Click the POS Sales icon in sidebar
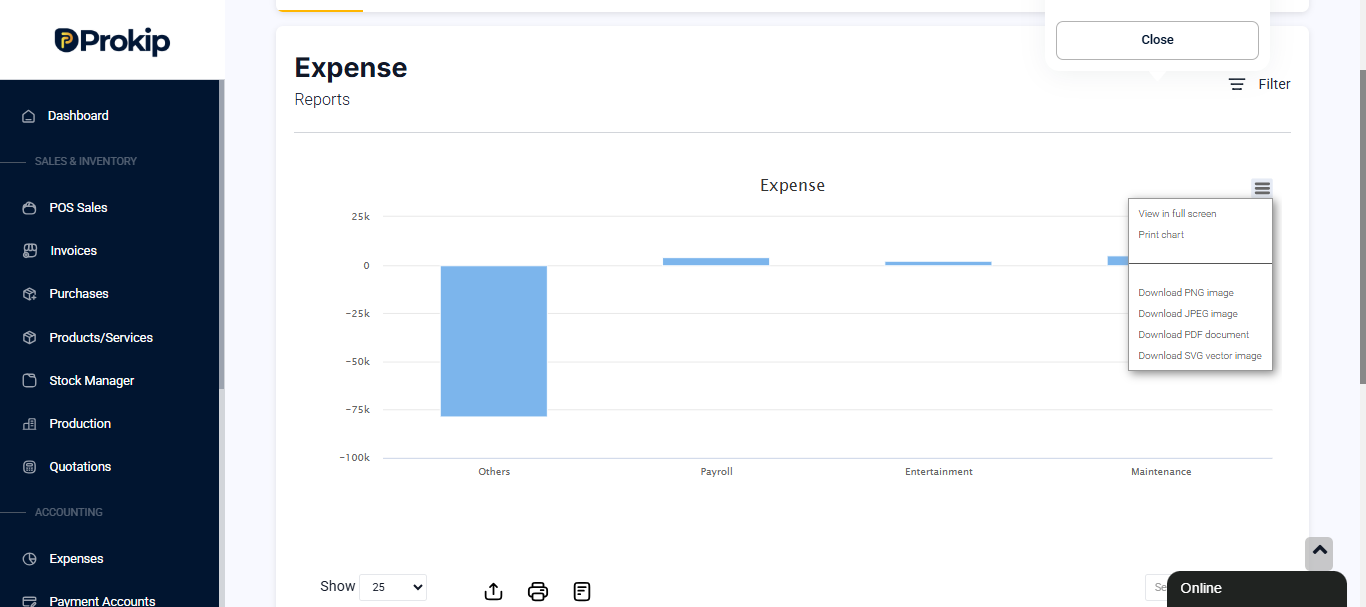The height and width of the screenshot is (607, 1366). tap(29, 208)
